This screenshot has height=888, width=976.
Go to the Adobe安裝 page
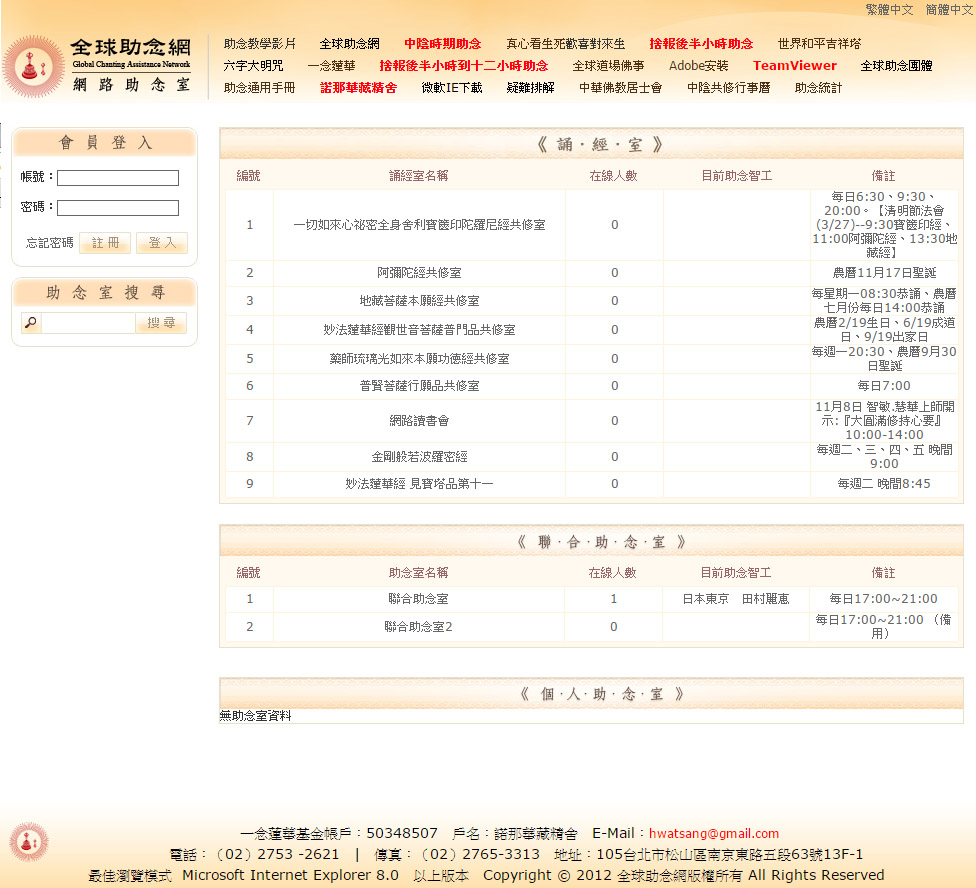pyautogui.click(x=698, y=66)
